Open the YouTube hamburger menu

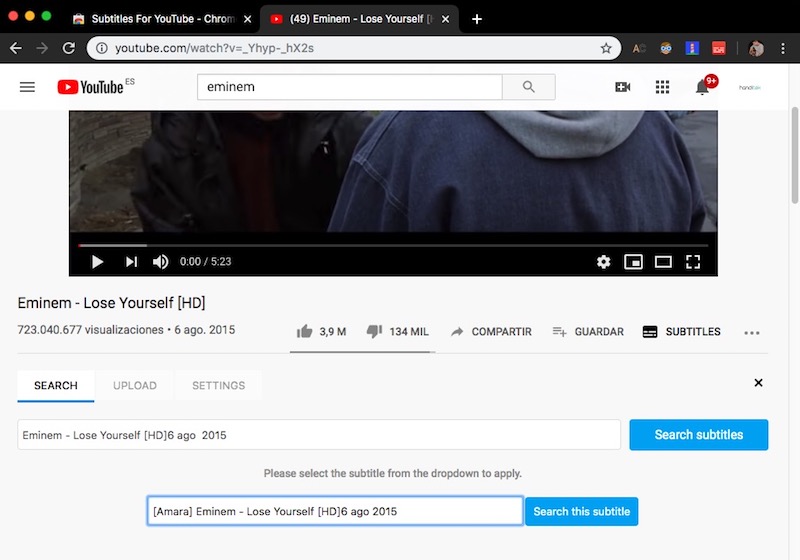(27, 87)
